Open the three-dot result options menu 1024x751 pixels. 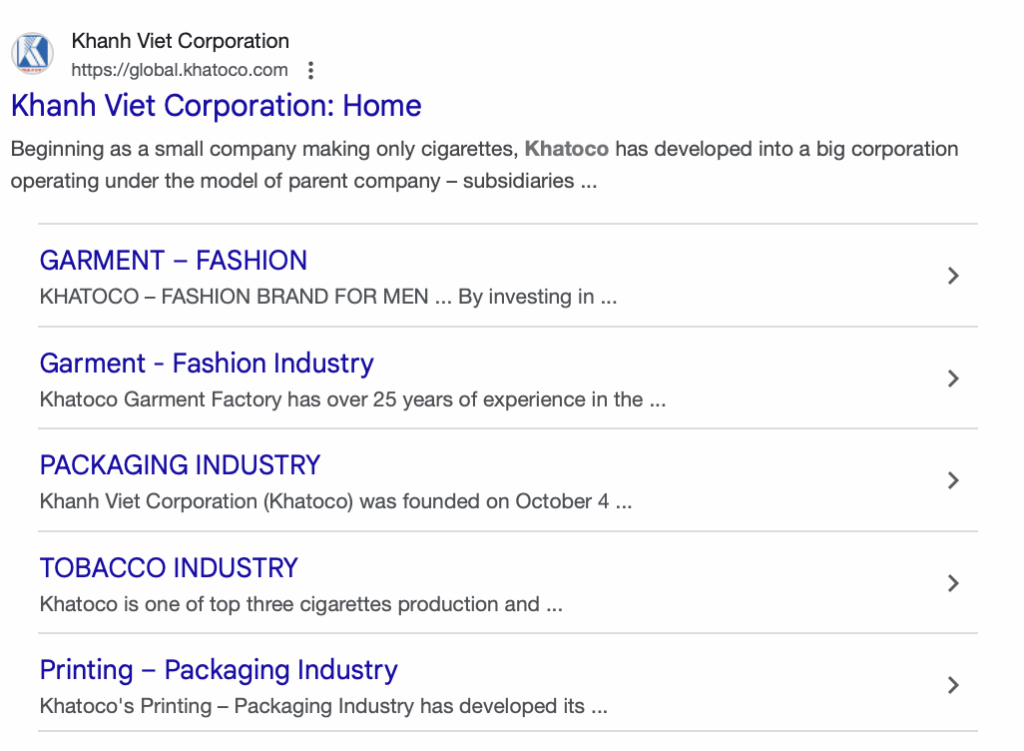311,70
